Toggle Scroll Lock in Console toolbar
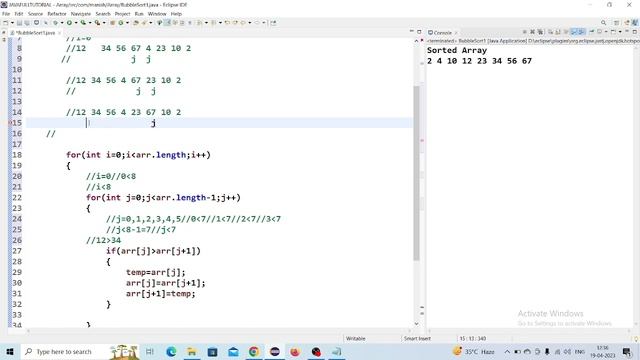 tap(557, 32)
